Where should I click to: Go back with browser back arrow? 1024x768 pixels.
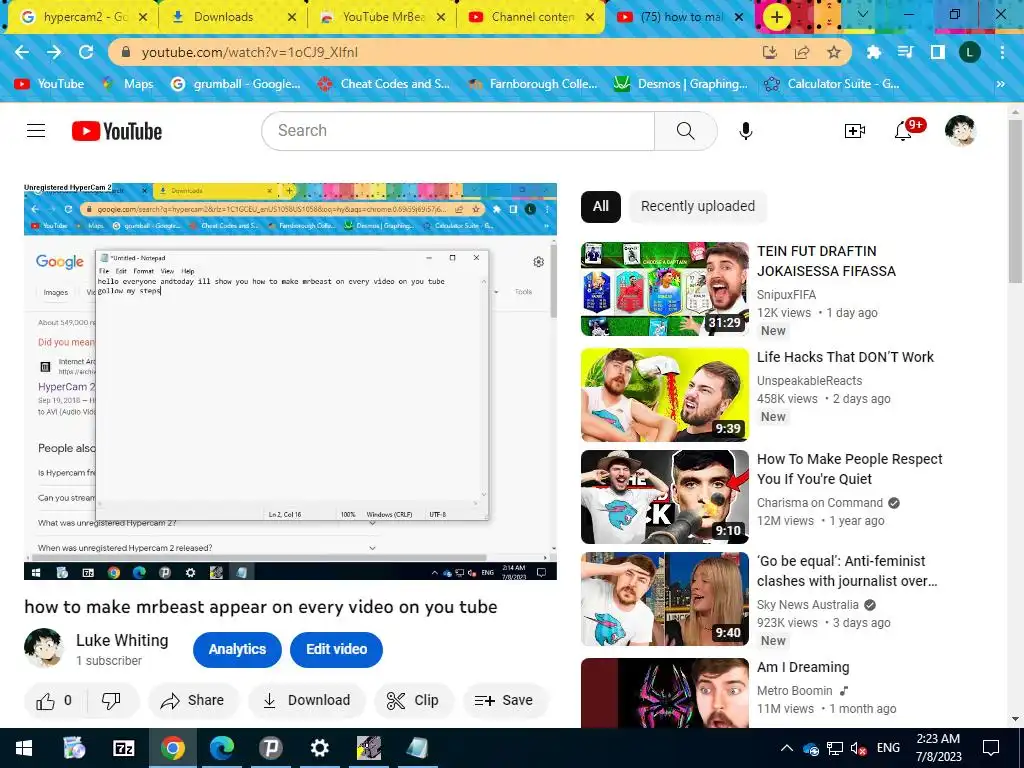click(22, 52)
